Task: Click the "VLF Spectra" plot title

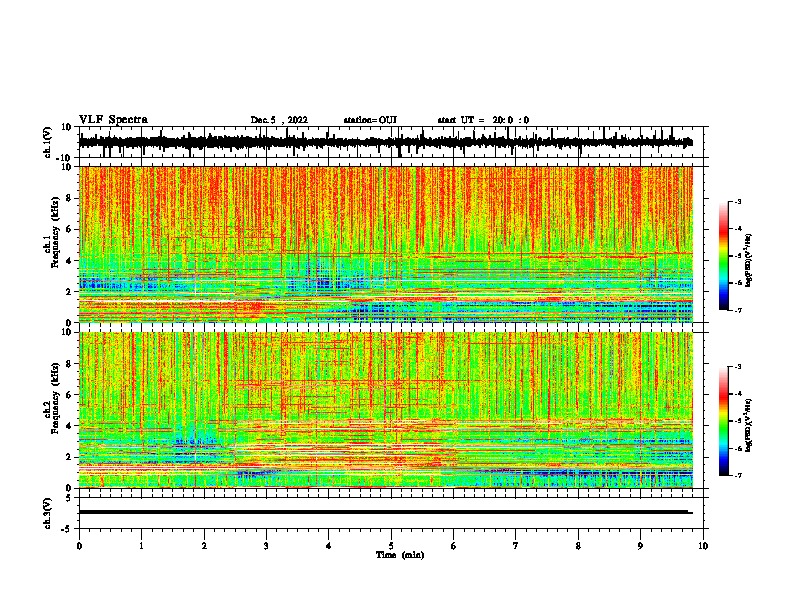Action: click(113, 120)
